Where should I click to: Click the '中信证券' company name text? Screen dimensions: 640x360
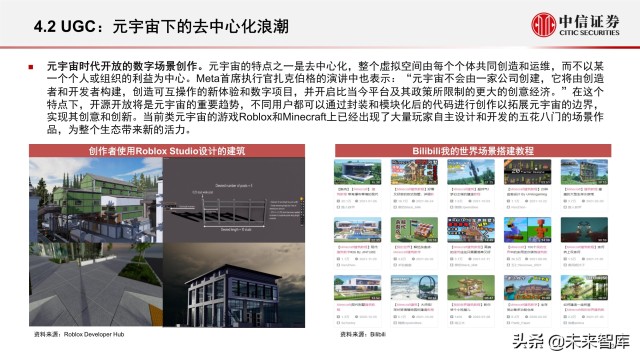589,21
